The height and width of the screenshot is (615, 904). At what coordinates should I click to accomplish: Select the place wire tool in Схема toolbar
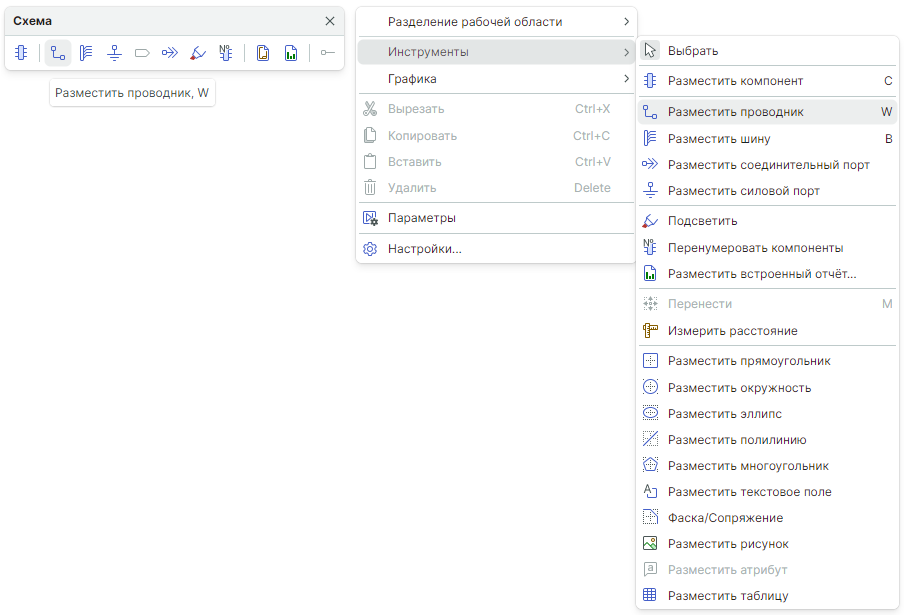pos(58,53)
